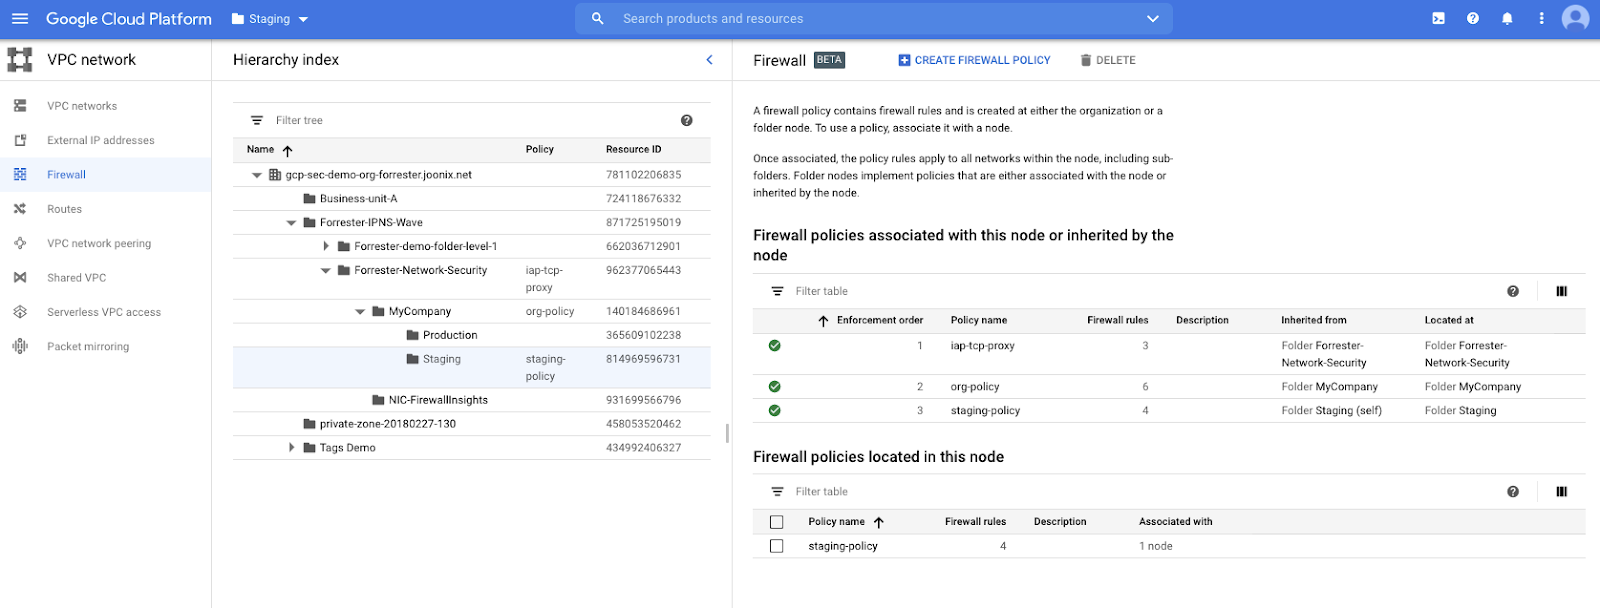1600x608 pixels.
Task: Click green status check for staging-policy row
Action: [x=775, y=411]
